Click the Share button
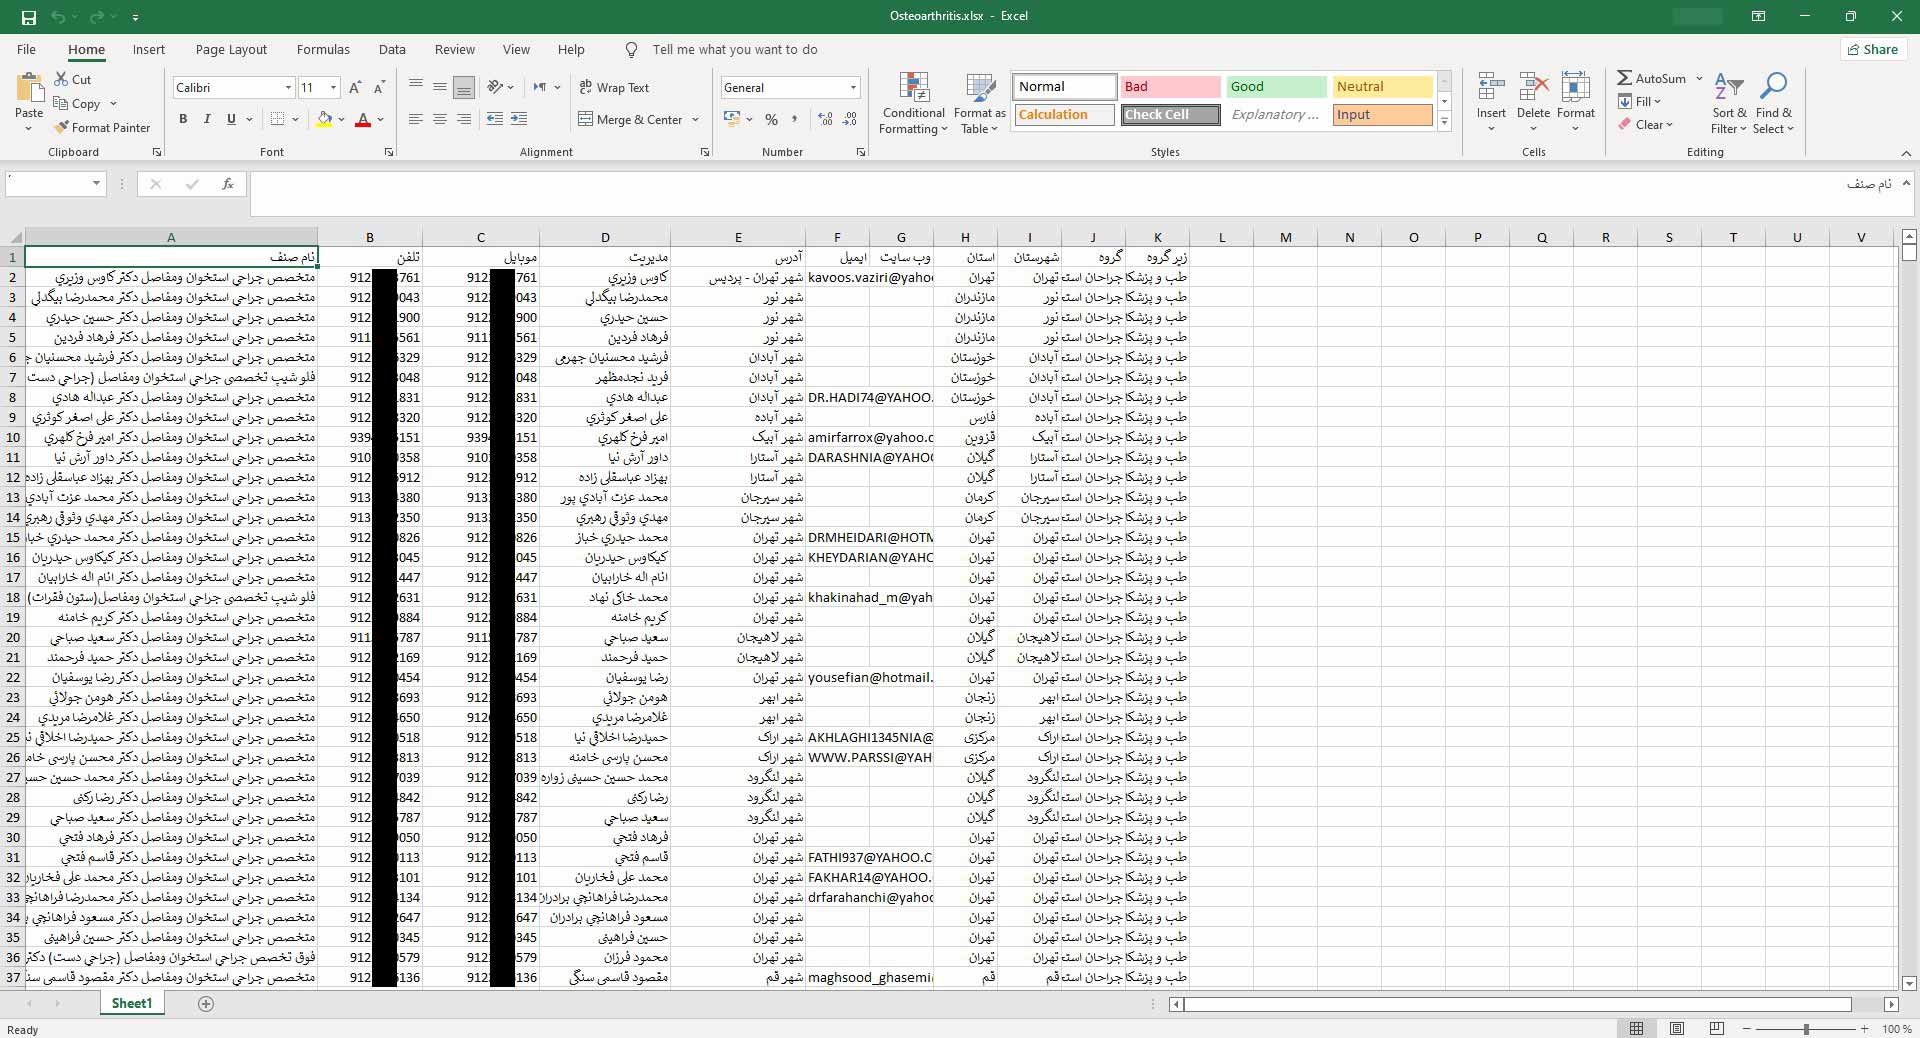 (1873, 49)
